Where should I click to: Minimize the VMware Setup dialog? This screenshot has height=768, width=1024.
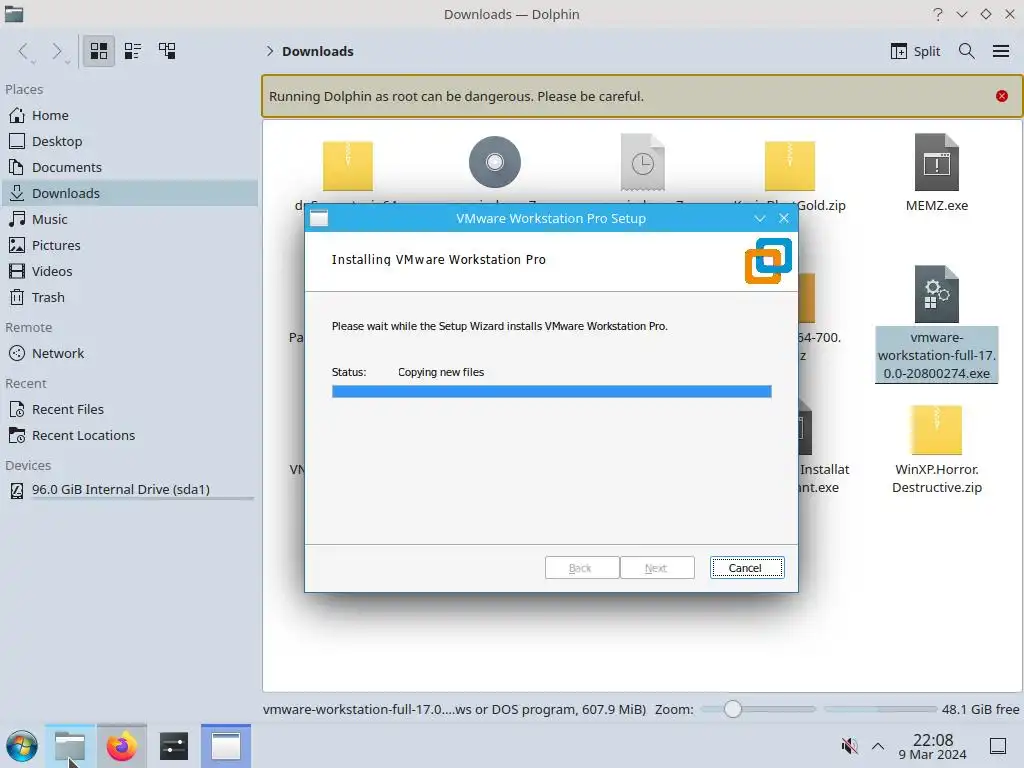coord(760,218)
